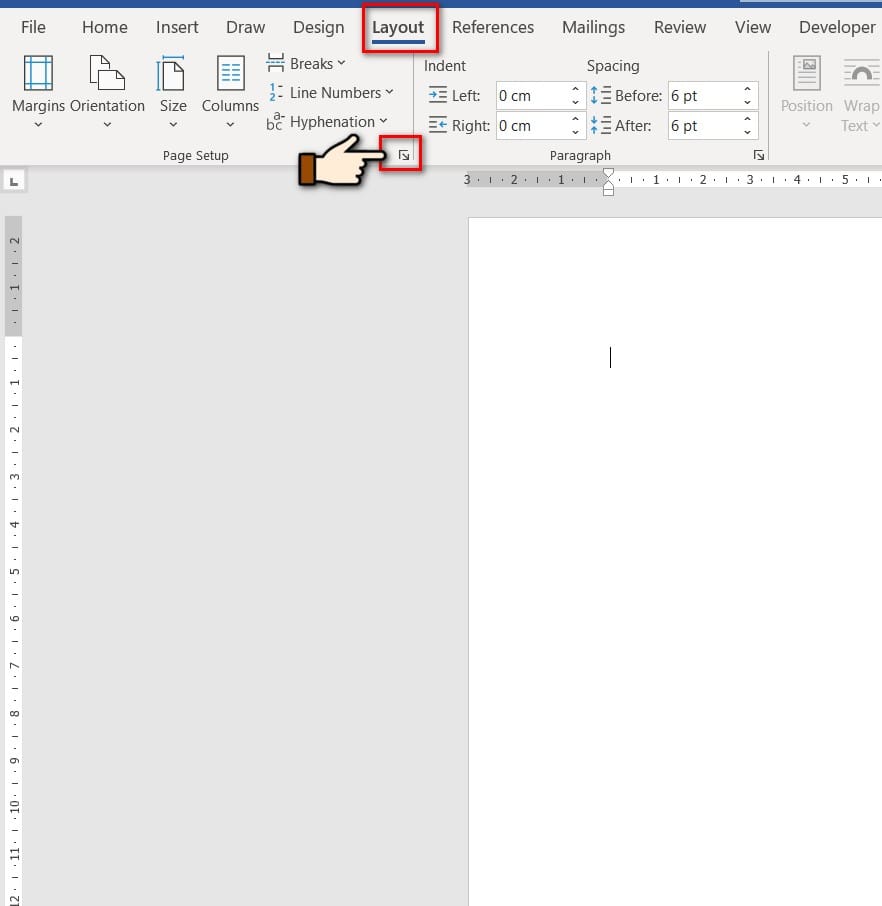This screenshot has height=906, width=882.
Task: Click in the blank document page
Action: click(x=675, y=562)
